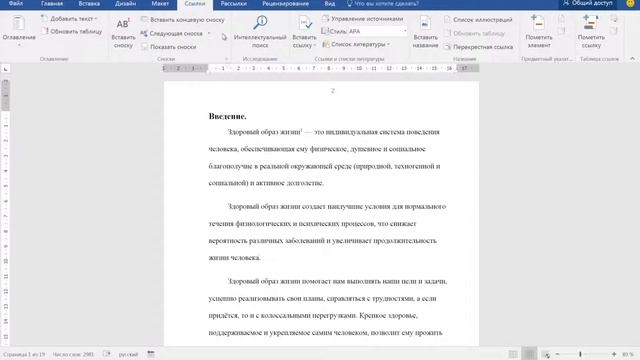Click Вставить концевую сноску
Image resolution: width=640 pixels, height=360 pixels.
coord(183,20)
